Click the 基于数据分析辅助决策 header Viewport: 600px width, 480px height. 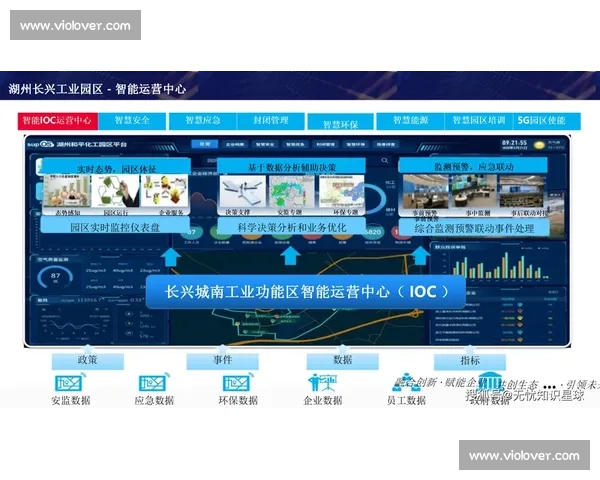point(292,167)
